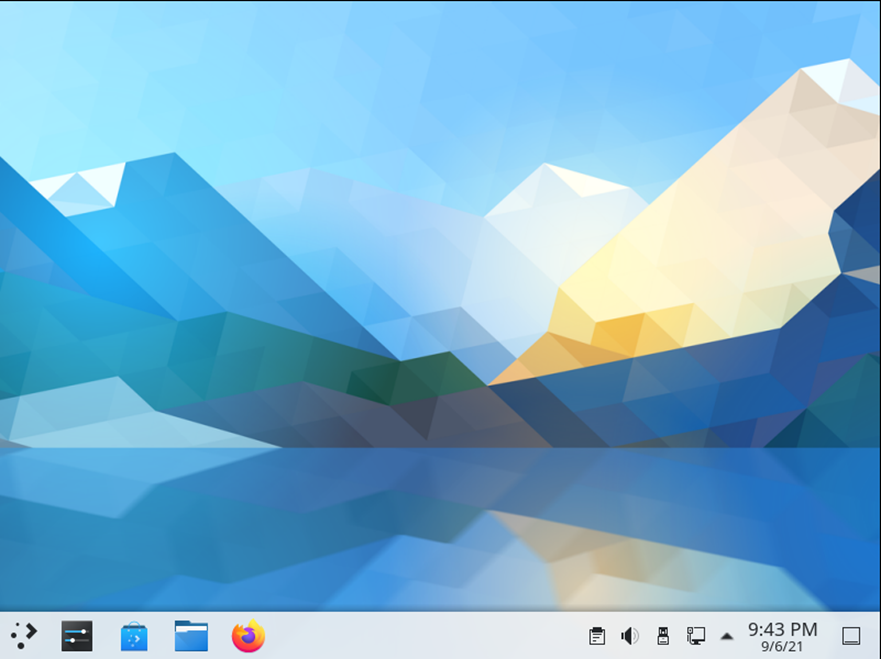Click the 9/6/21 date text

pyautogui.click(x=782, y=647)
